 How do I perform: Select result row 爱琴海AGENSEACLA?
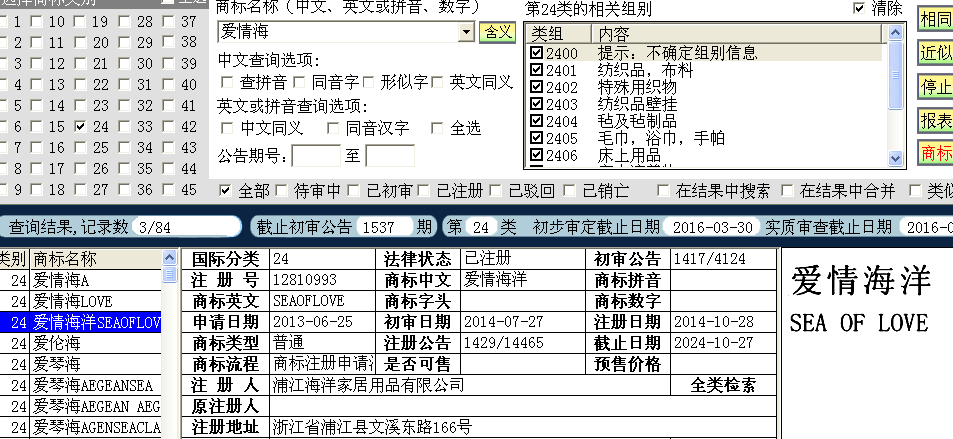tap(80, 427)
